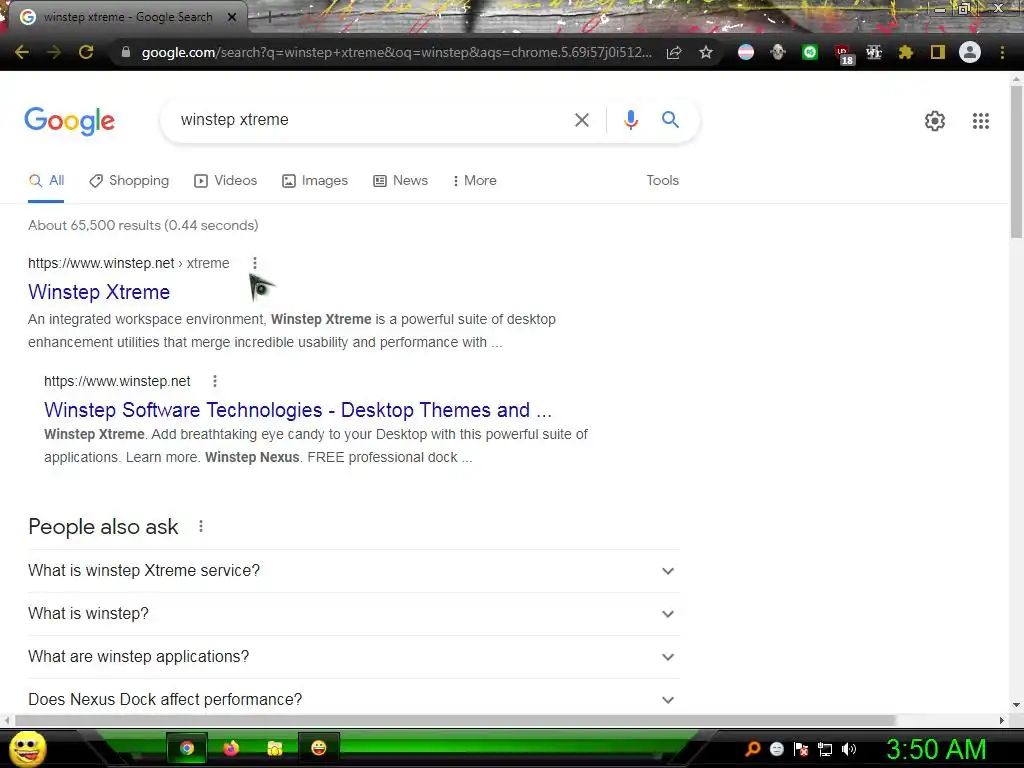This screenshot has width=1024, height=768.
Task: Click the vertical page scrollbar thumb
Action: coord(1016,161)
